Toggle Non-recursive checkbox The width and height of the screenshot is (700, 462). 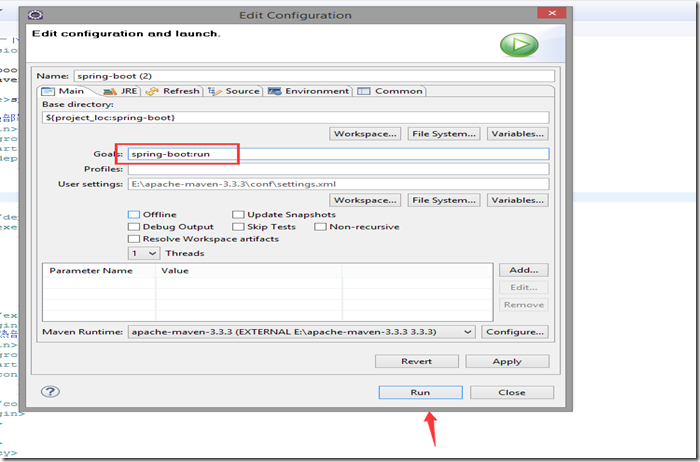pos(320,227)
